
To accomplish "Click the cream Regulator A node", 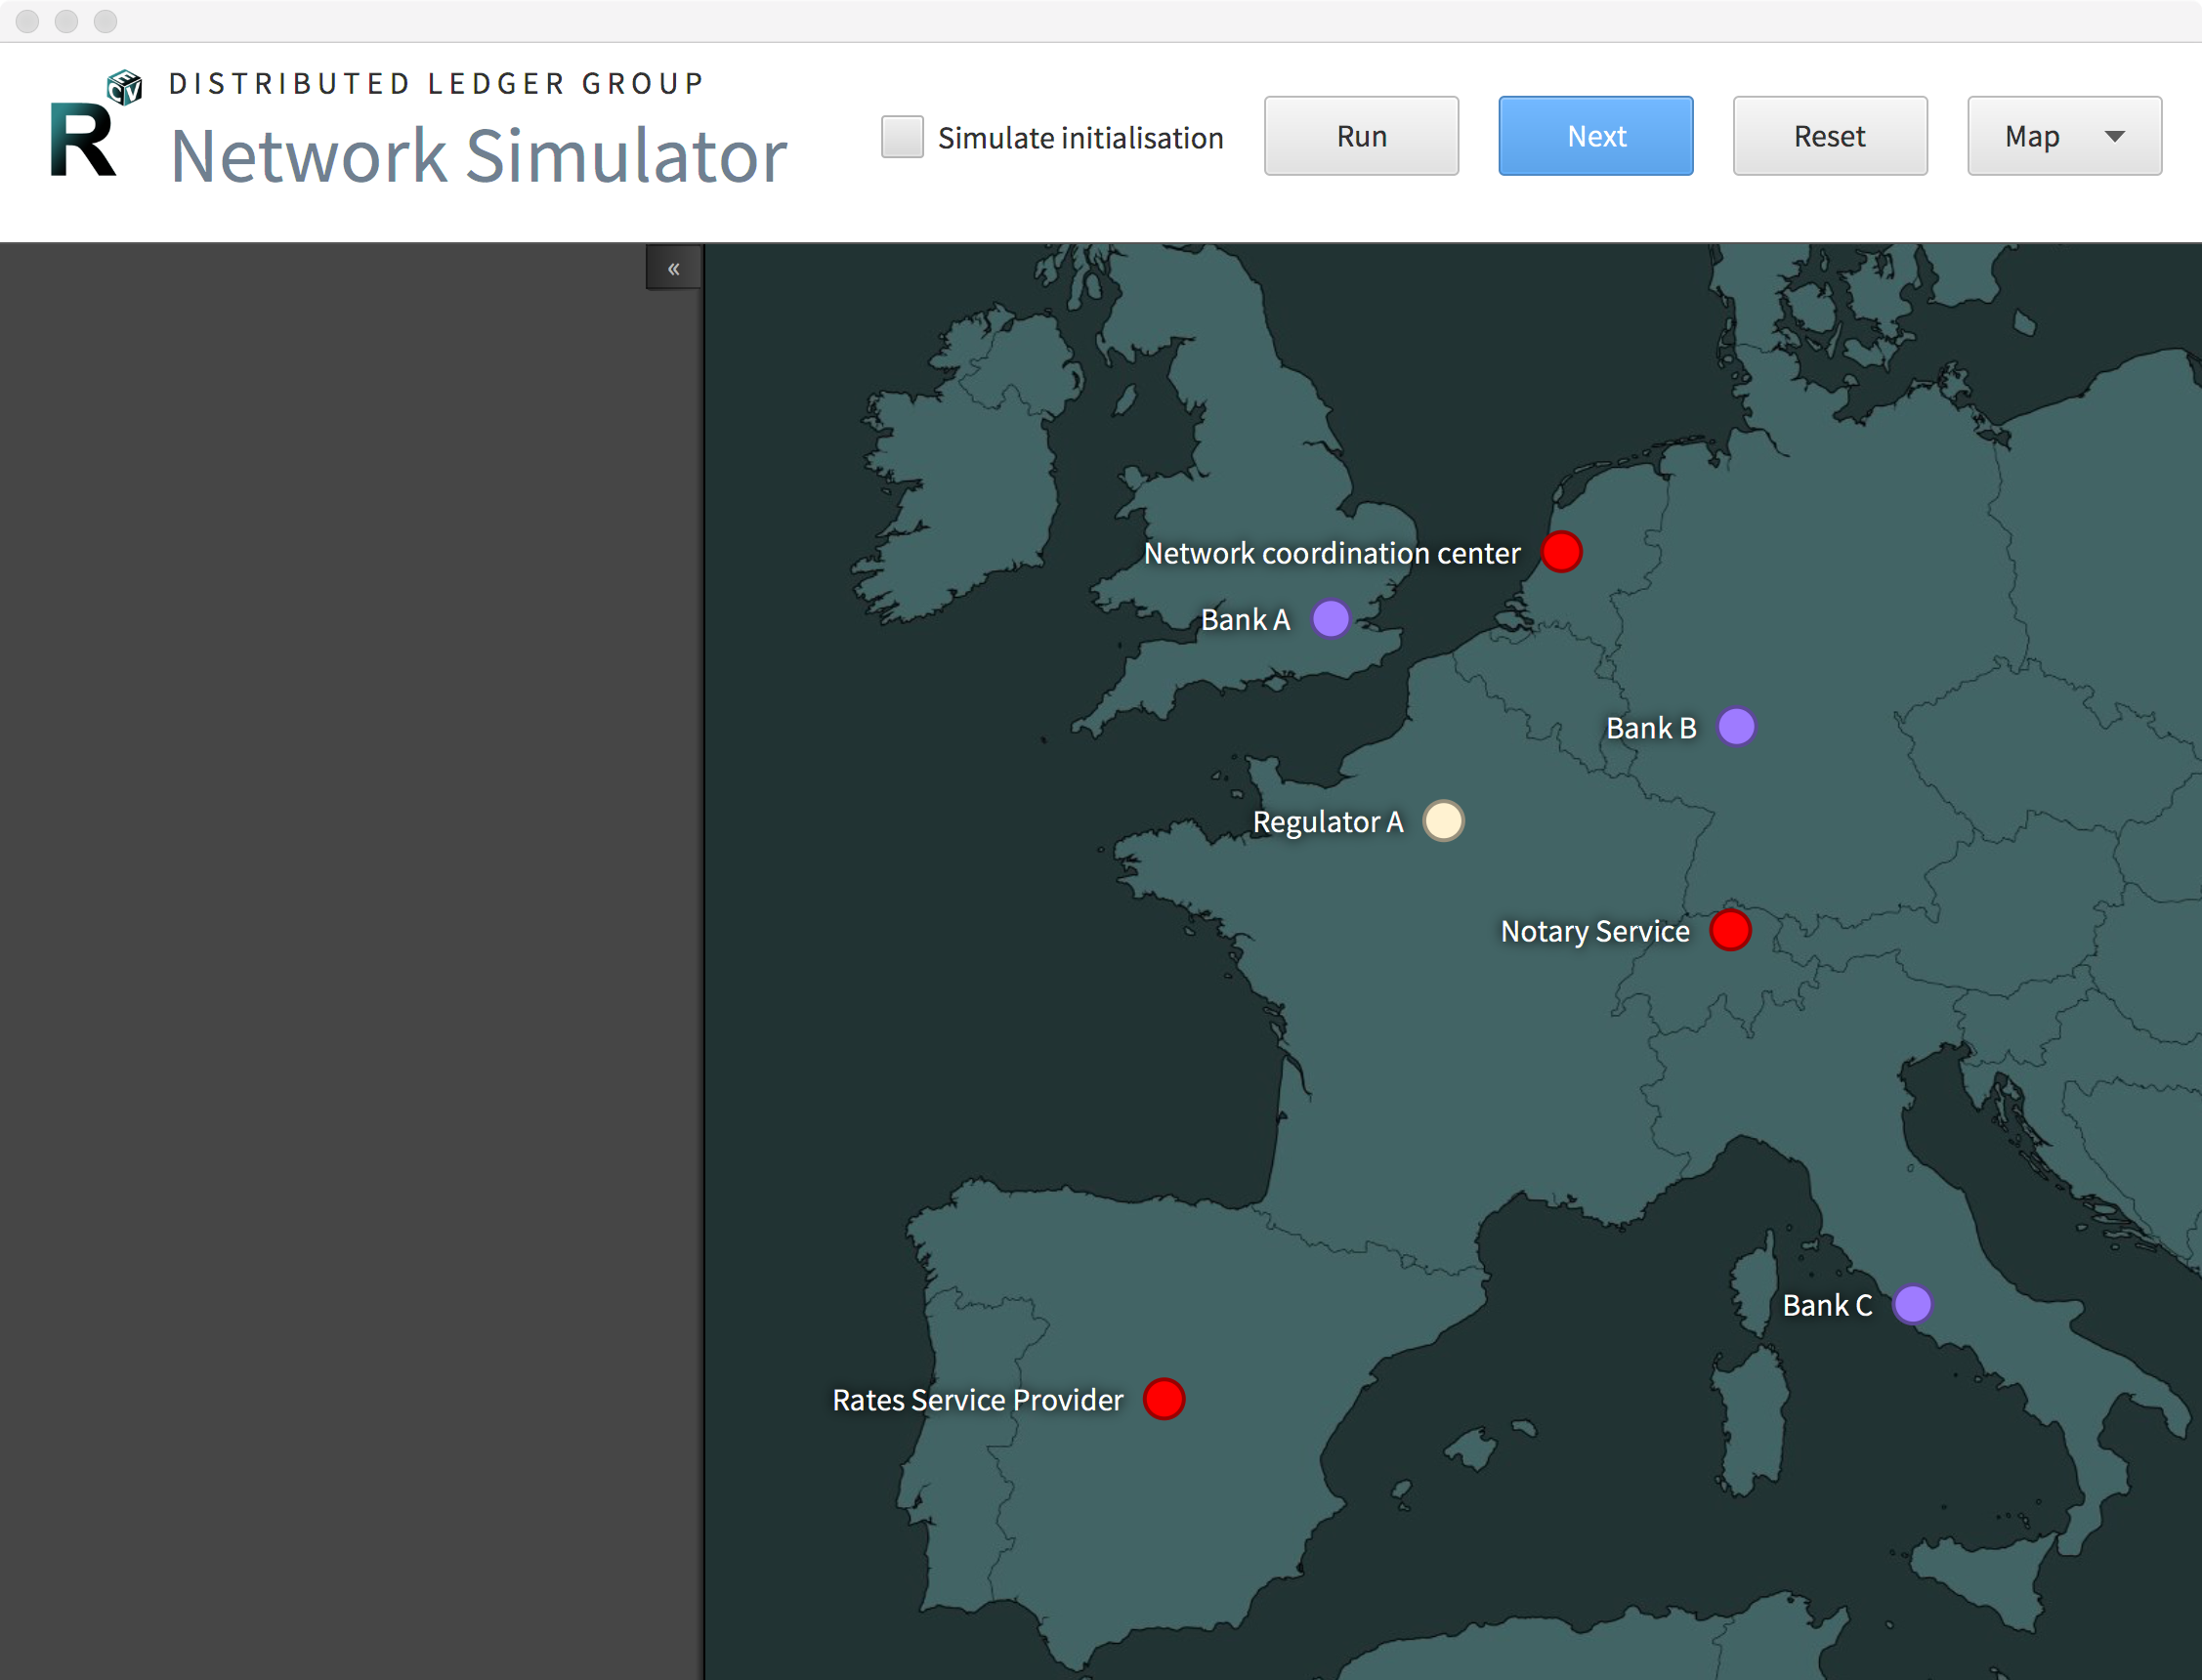I will (1443, 821).
